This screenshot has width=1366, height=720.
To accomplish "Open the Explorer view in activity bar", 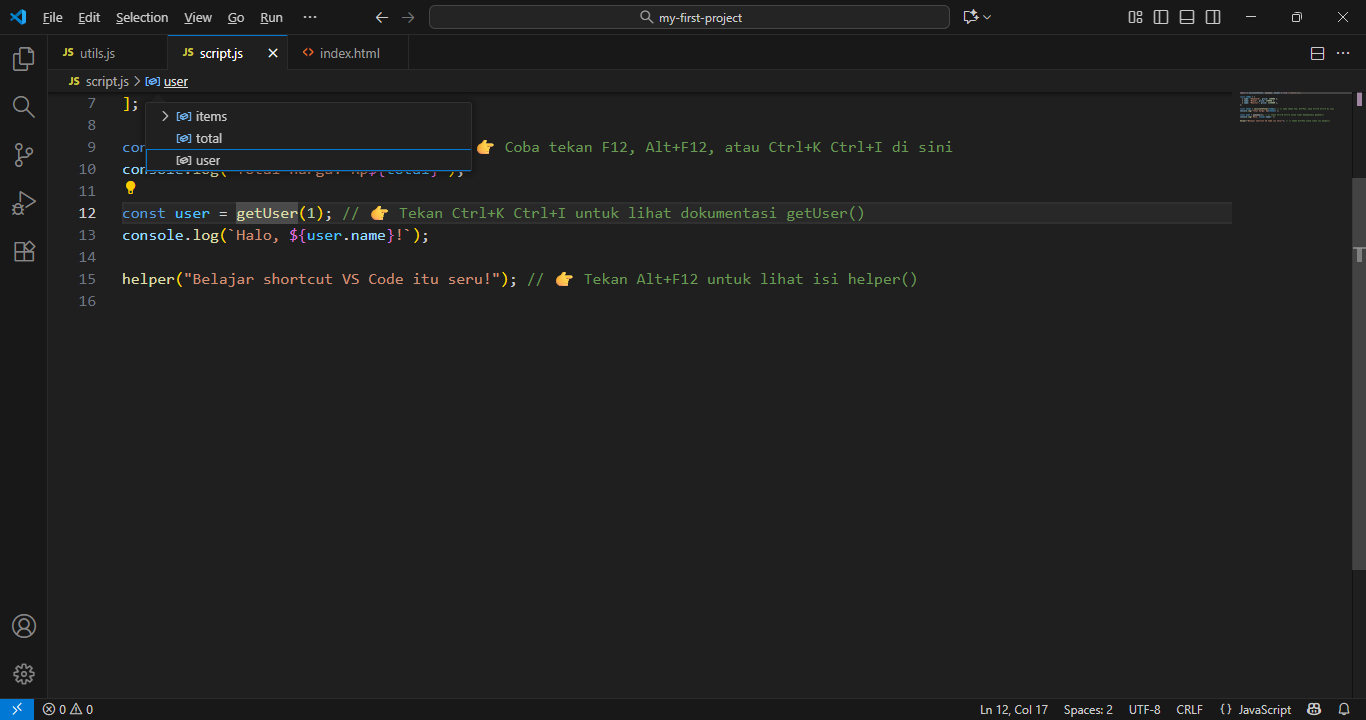I will (x=23, y=58).
